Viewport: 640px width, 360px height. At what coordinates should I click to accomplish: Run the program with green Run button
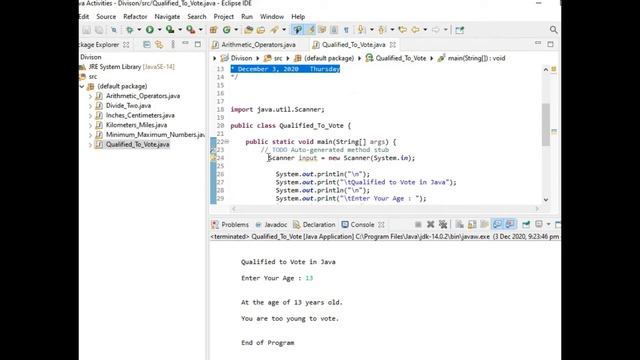(150, 30)
